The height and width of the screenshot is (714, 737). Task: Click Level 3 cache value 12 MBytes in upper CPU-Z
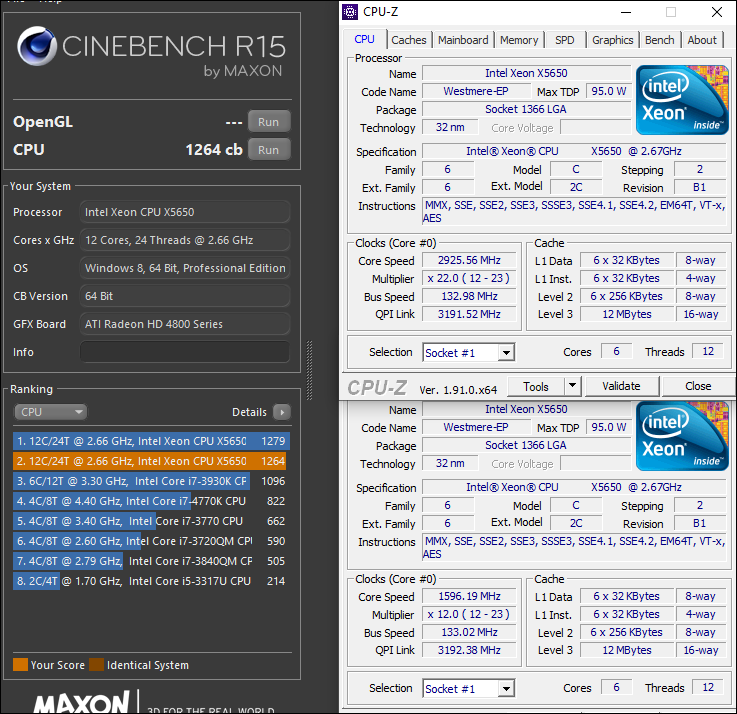pos(627,314)
